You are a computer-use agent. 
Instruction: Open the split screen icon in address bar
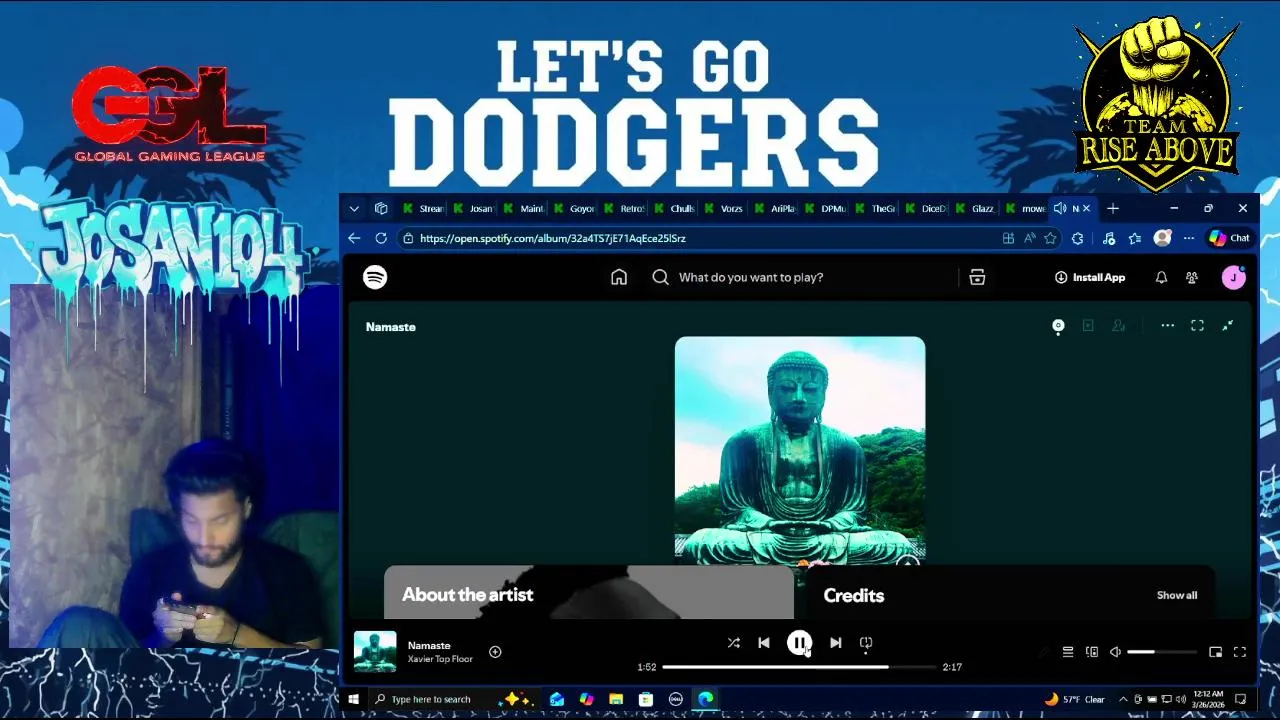click(x=1008, y=238)
